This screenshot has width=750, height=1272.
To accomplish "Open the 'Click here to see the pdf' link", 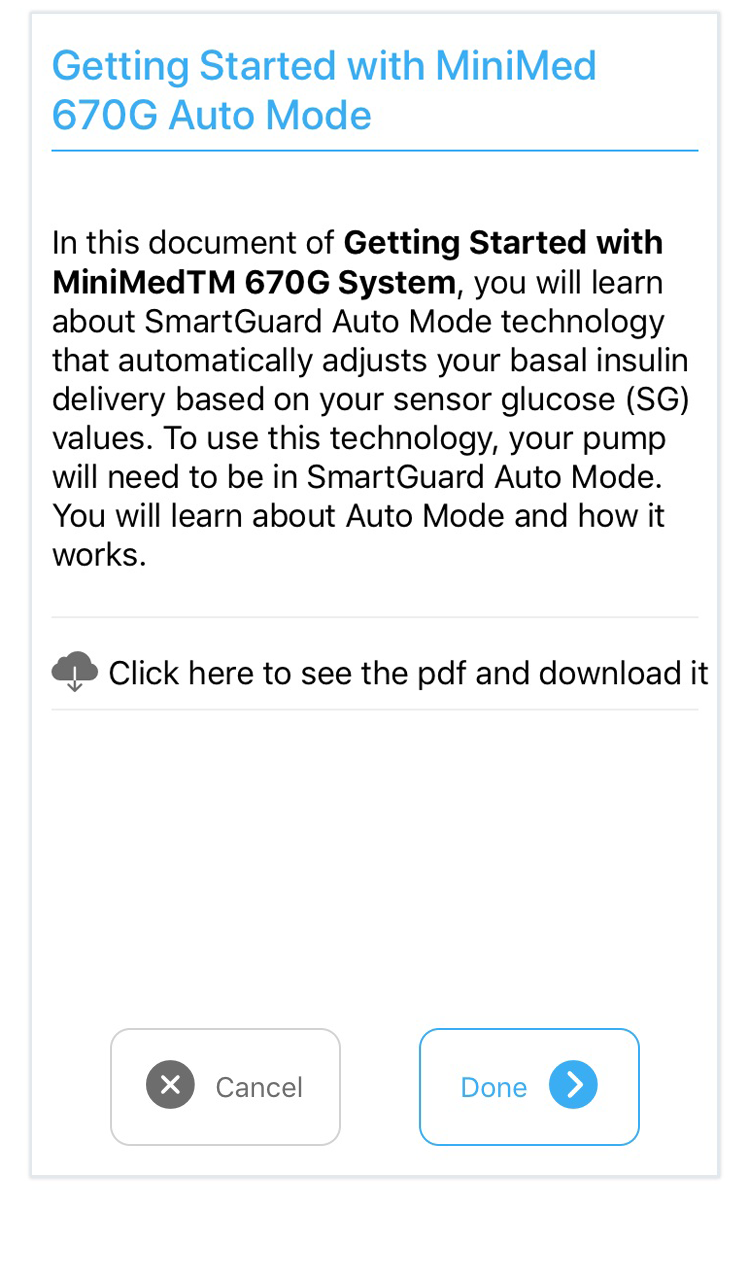I will (408, 673).
